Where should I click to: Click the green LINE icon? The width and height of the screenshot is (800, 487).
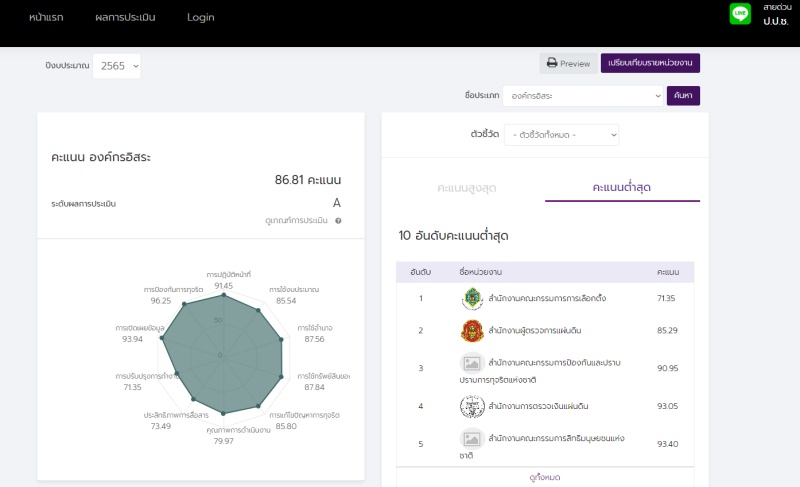[x=740, y=15]
